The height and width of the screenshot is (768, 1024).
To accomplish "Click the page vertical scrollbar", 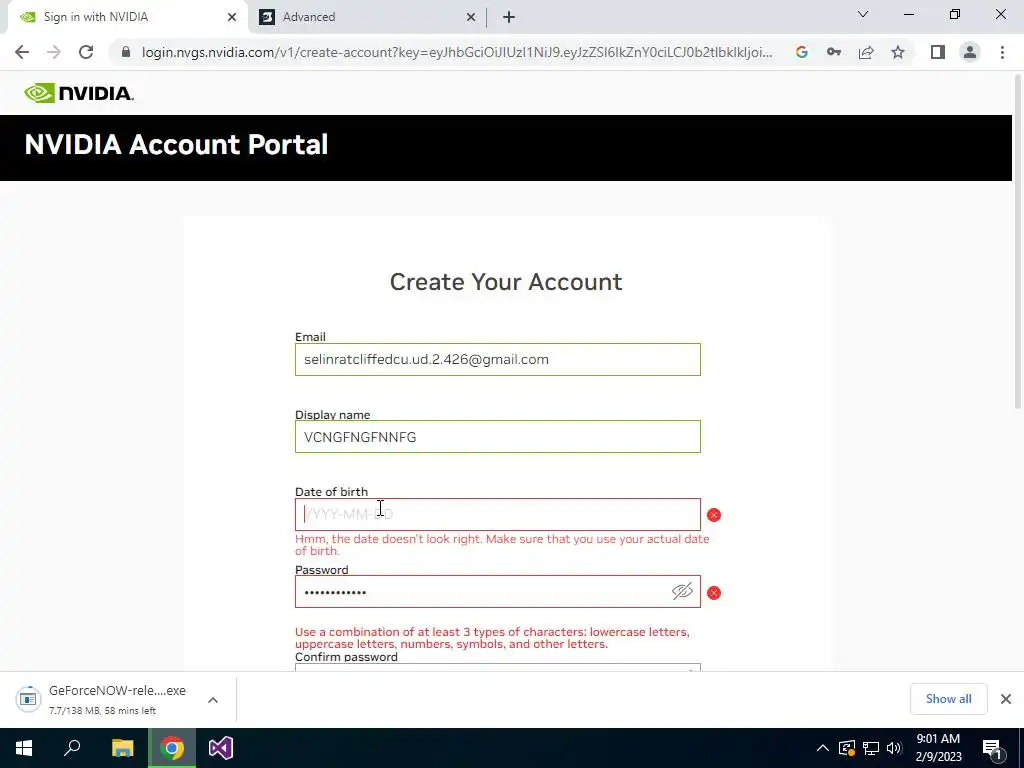I will point(1017,242).
